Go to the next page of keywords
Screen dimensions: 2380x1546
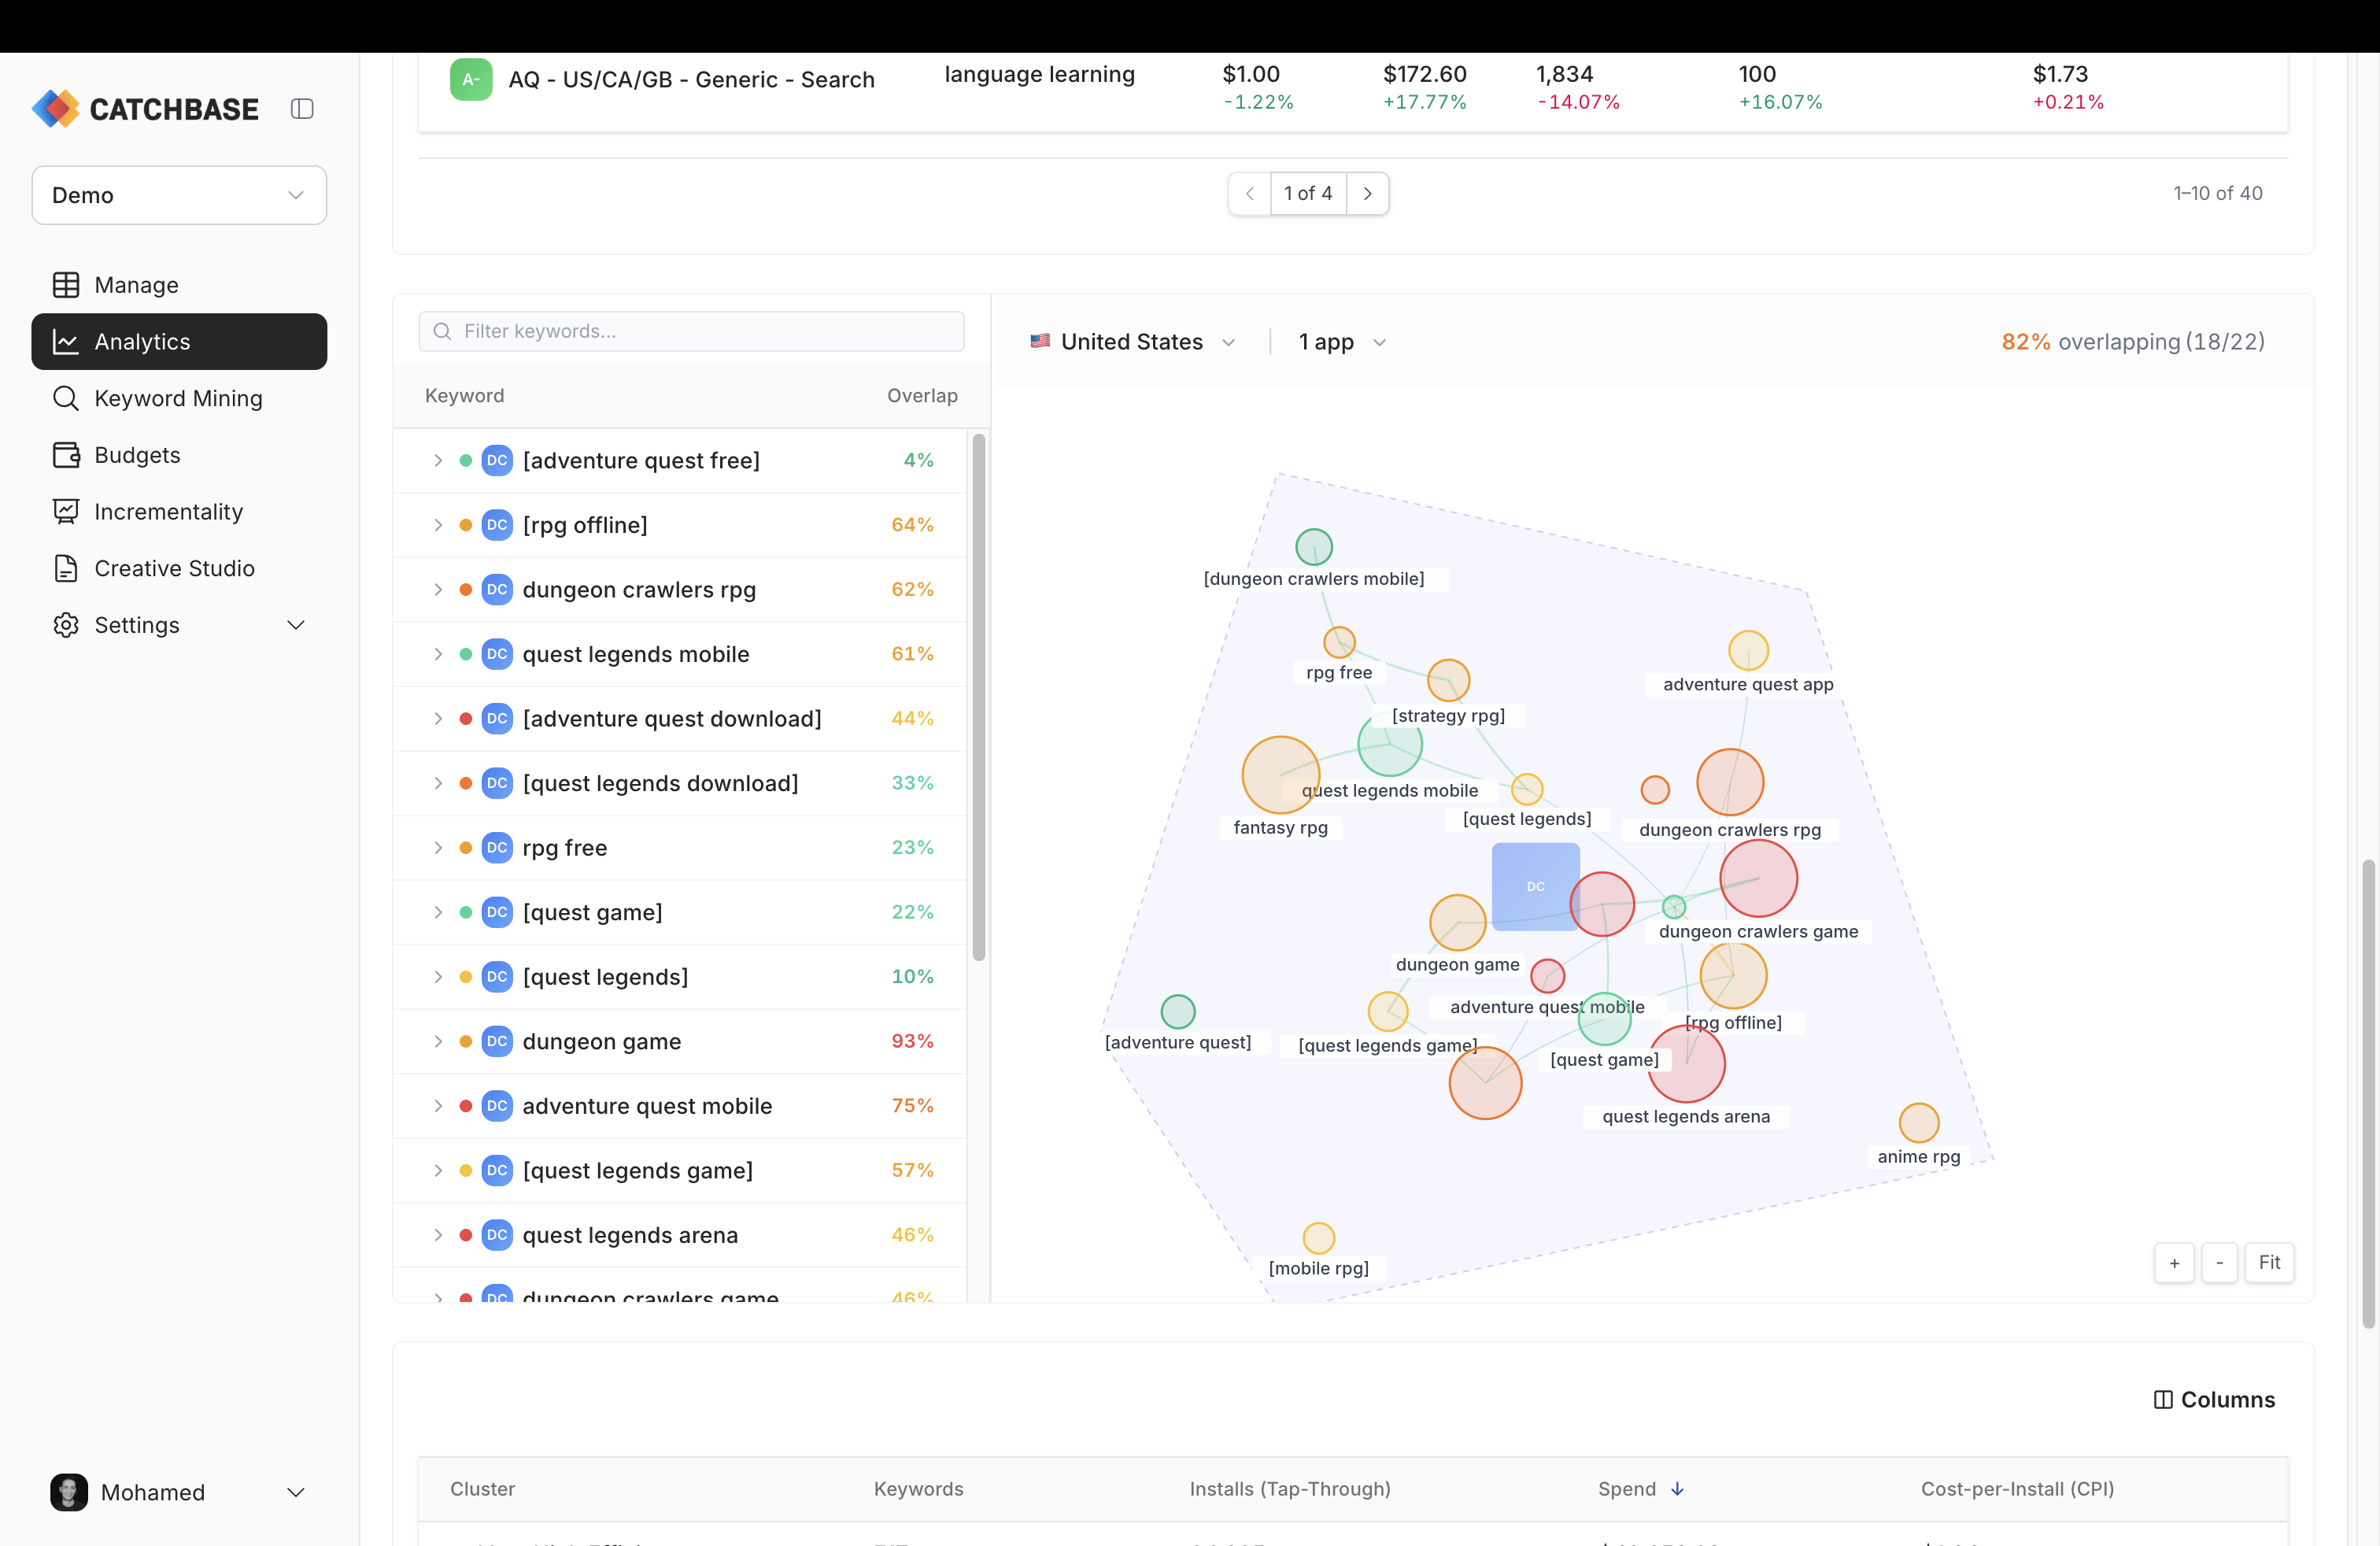point(1368,193)
